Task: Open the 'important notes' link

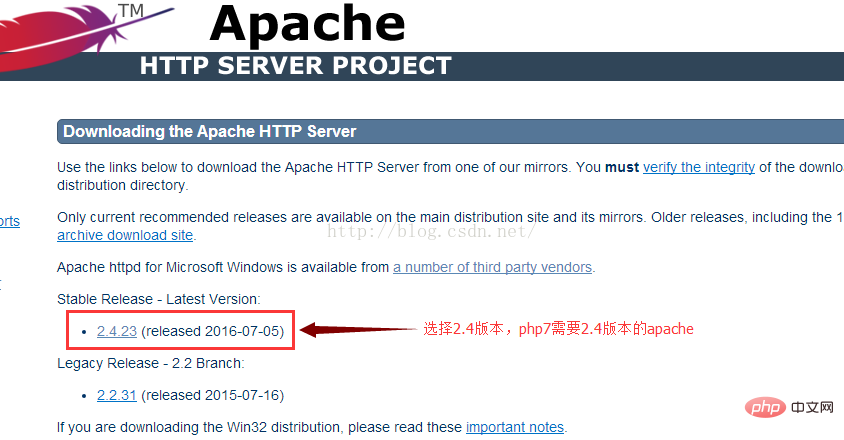Action: (515, 427)
